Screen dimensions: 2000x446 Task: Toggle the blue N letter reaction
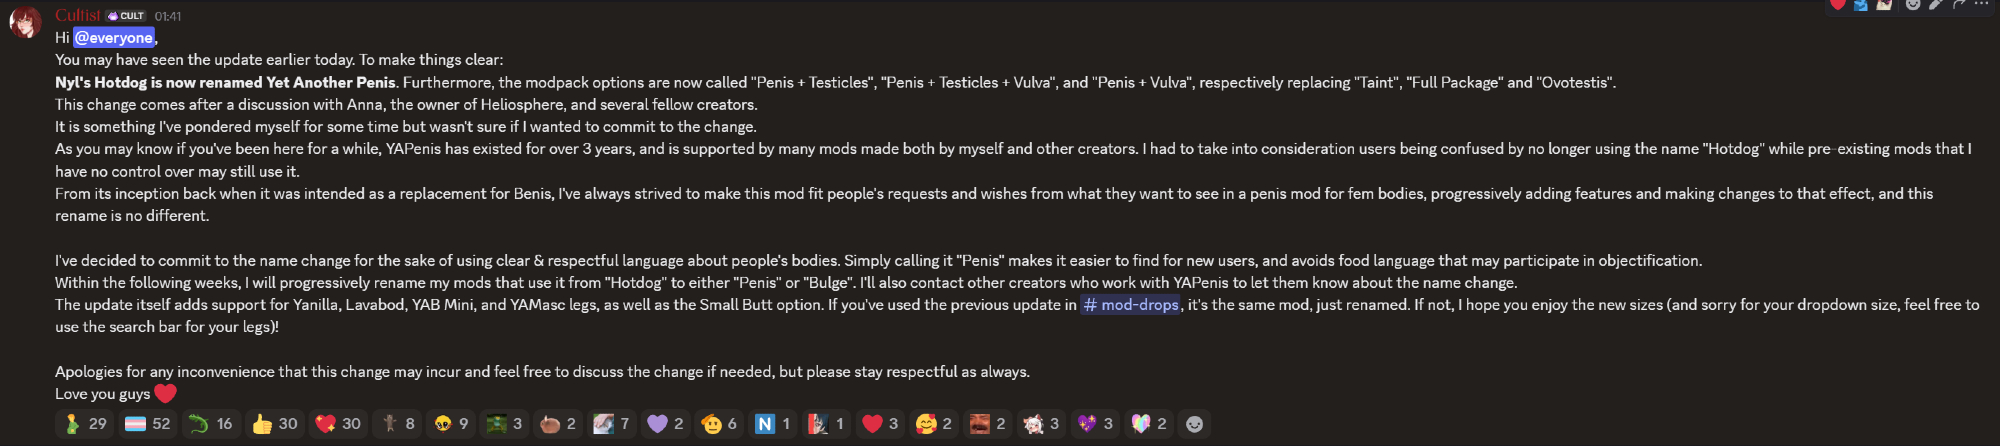(773, 424)
